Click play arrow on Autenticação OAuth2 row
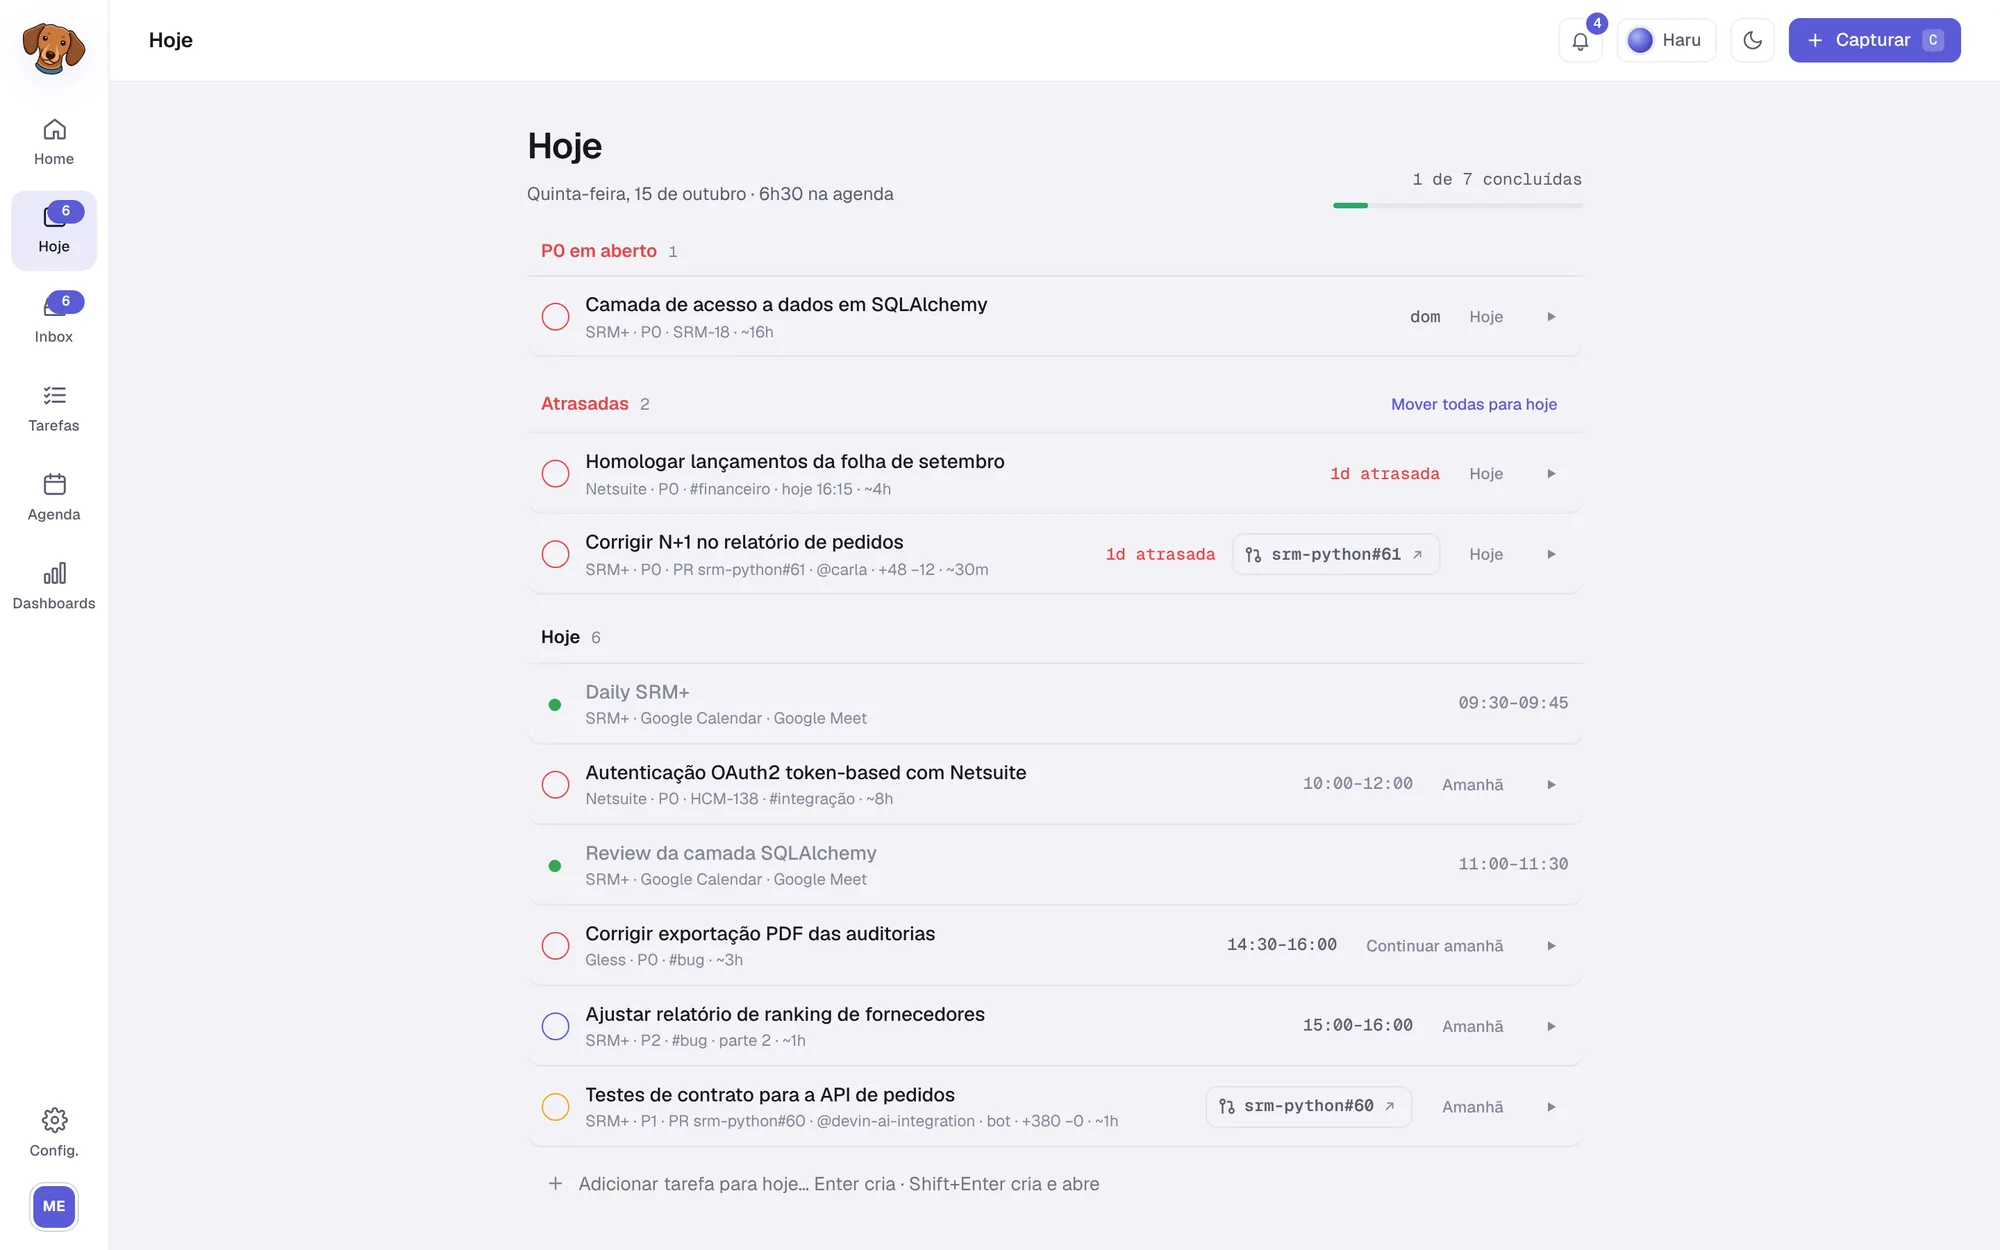The width and height of the screenshot is (2000, 1250). (x=1551, y=785)
